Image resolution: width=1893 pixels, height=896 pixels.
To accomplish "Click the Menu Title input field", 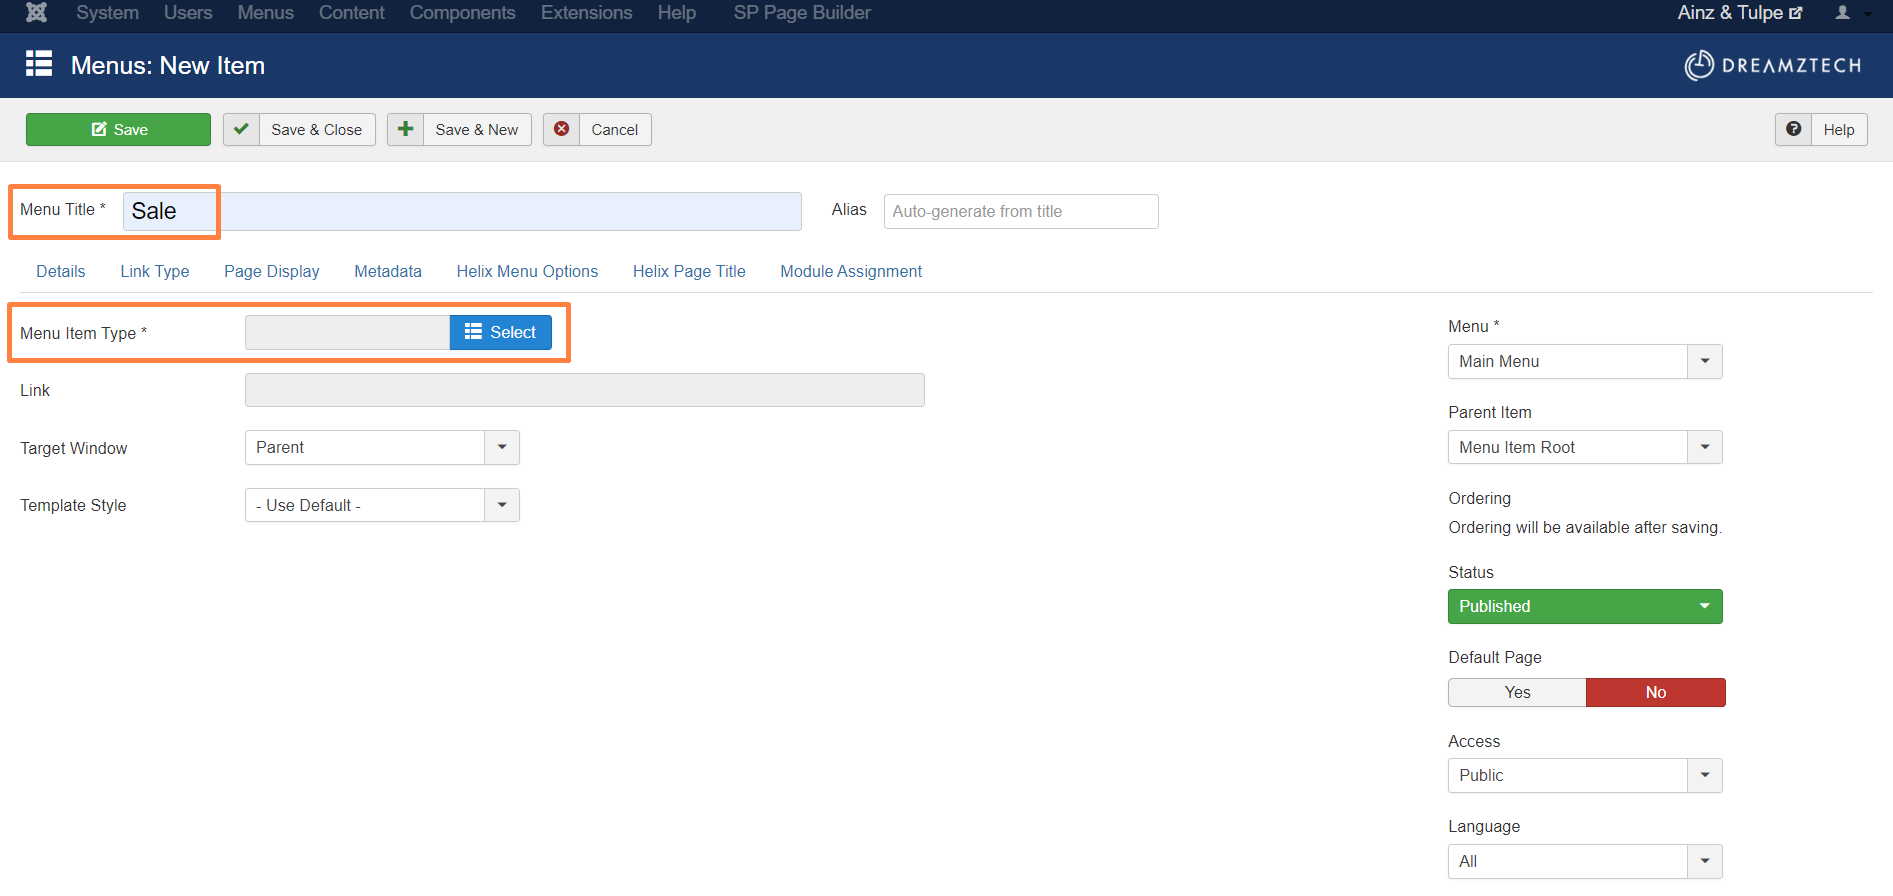I will pyautogui.click(x=462, y=211).
